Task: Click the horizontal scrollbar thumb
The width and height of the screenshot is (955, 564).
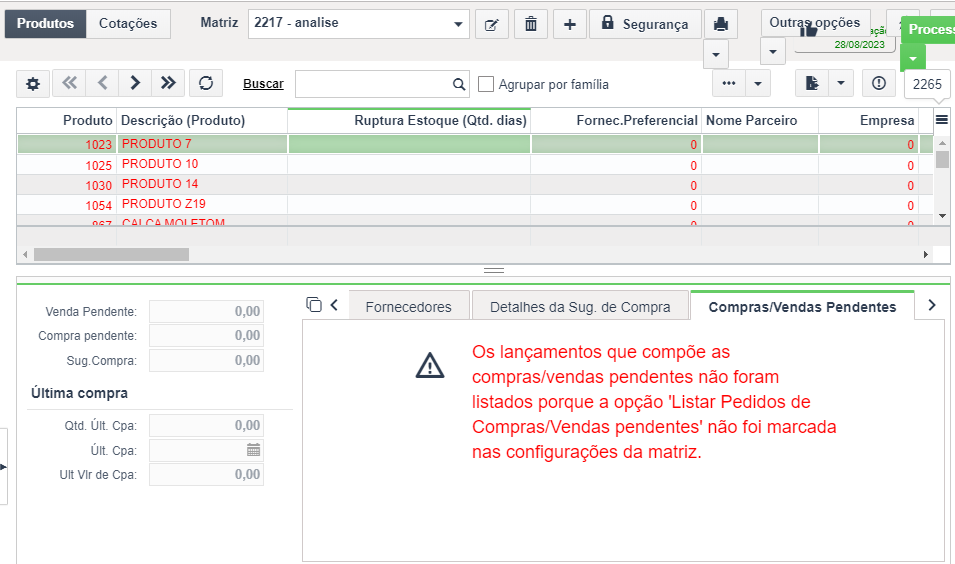Action: [111, 254]
